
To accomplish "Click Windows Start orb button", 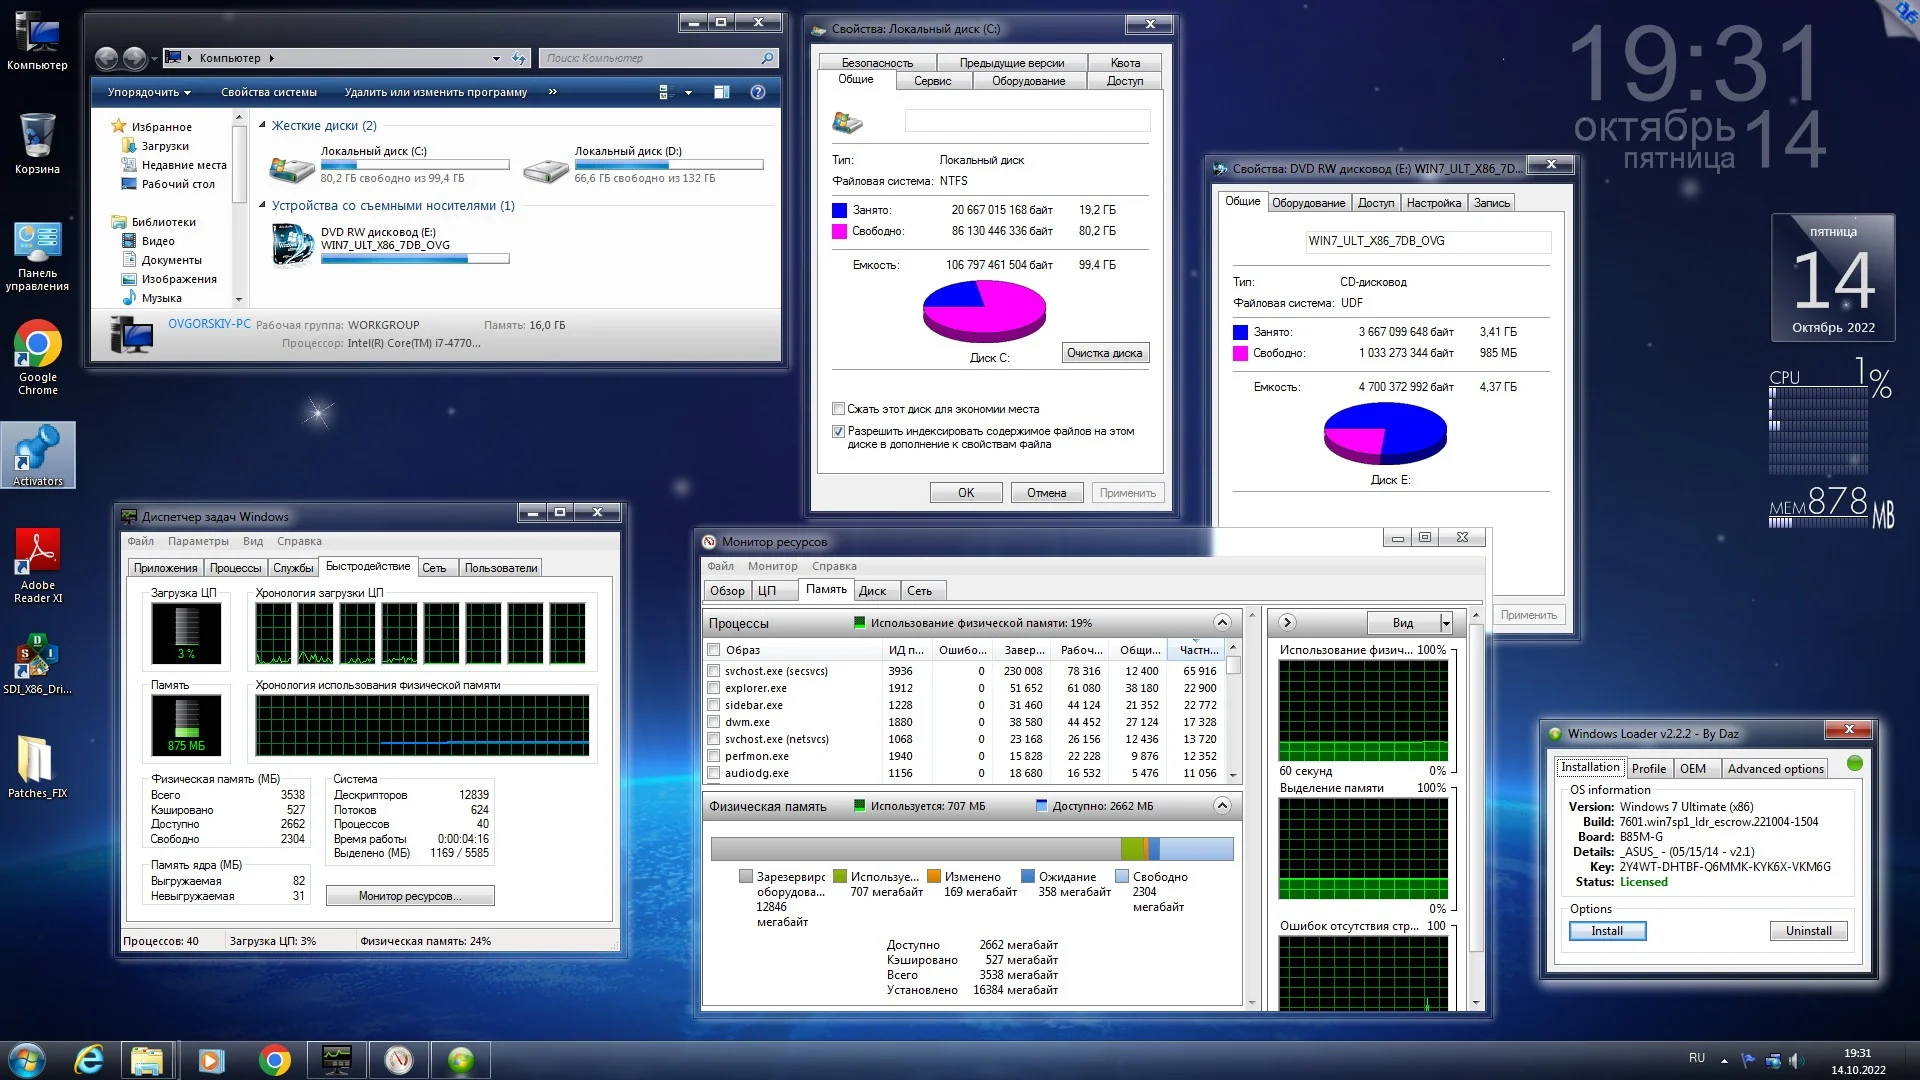I will (x=25, y=1060).
